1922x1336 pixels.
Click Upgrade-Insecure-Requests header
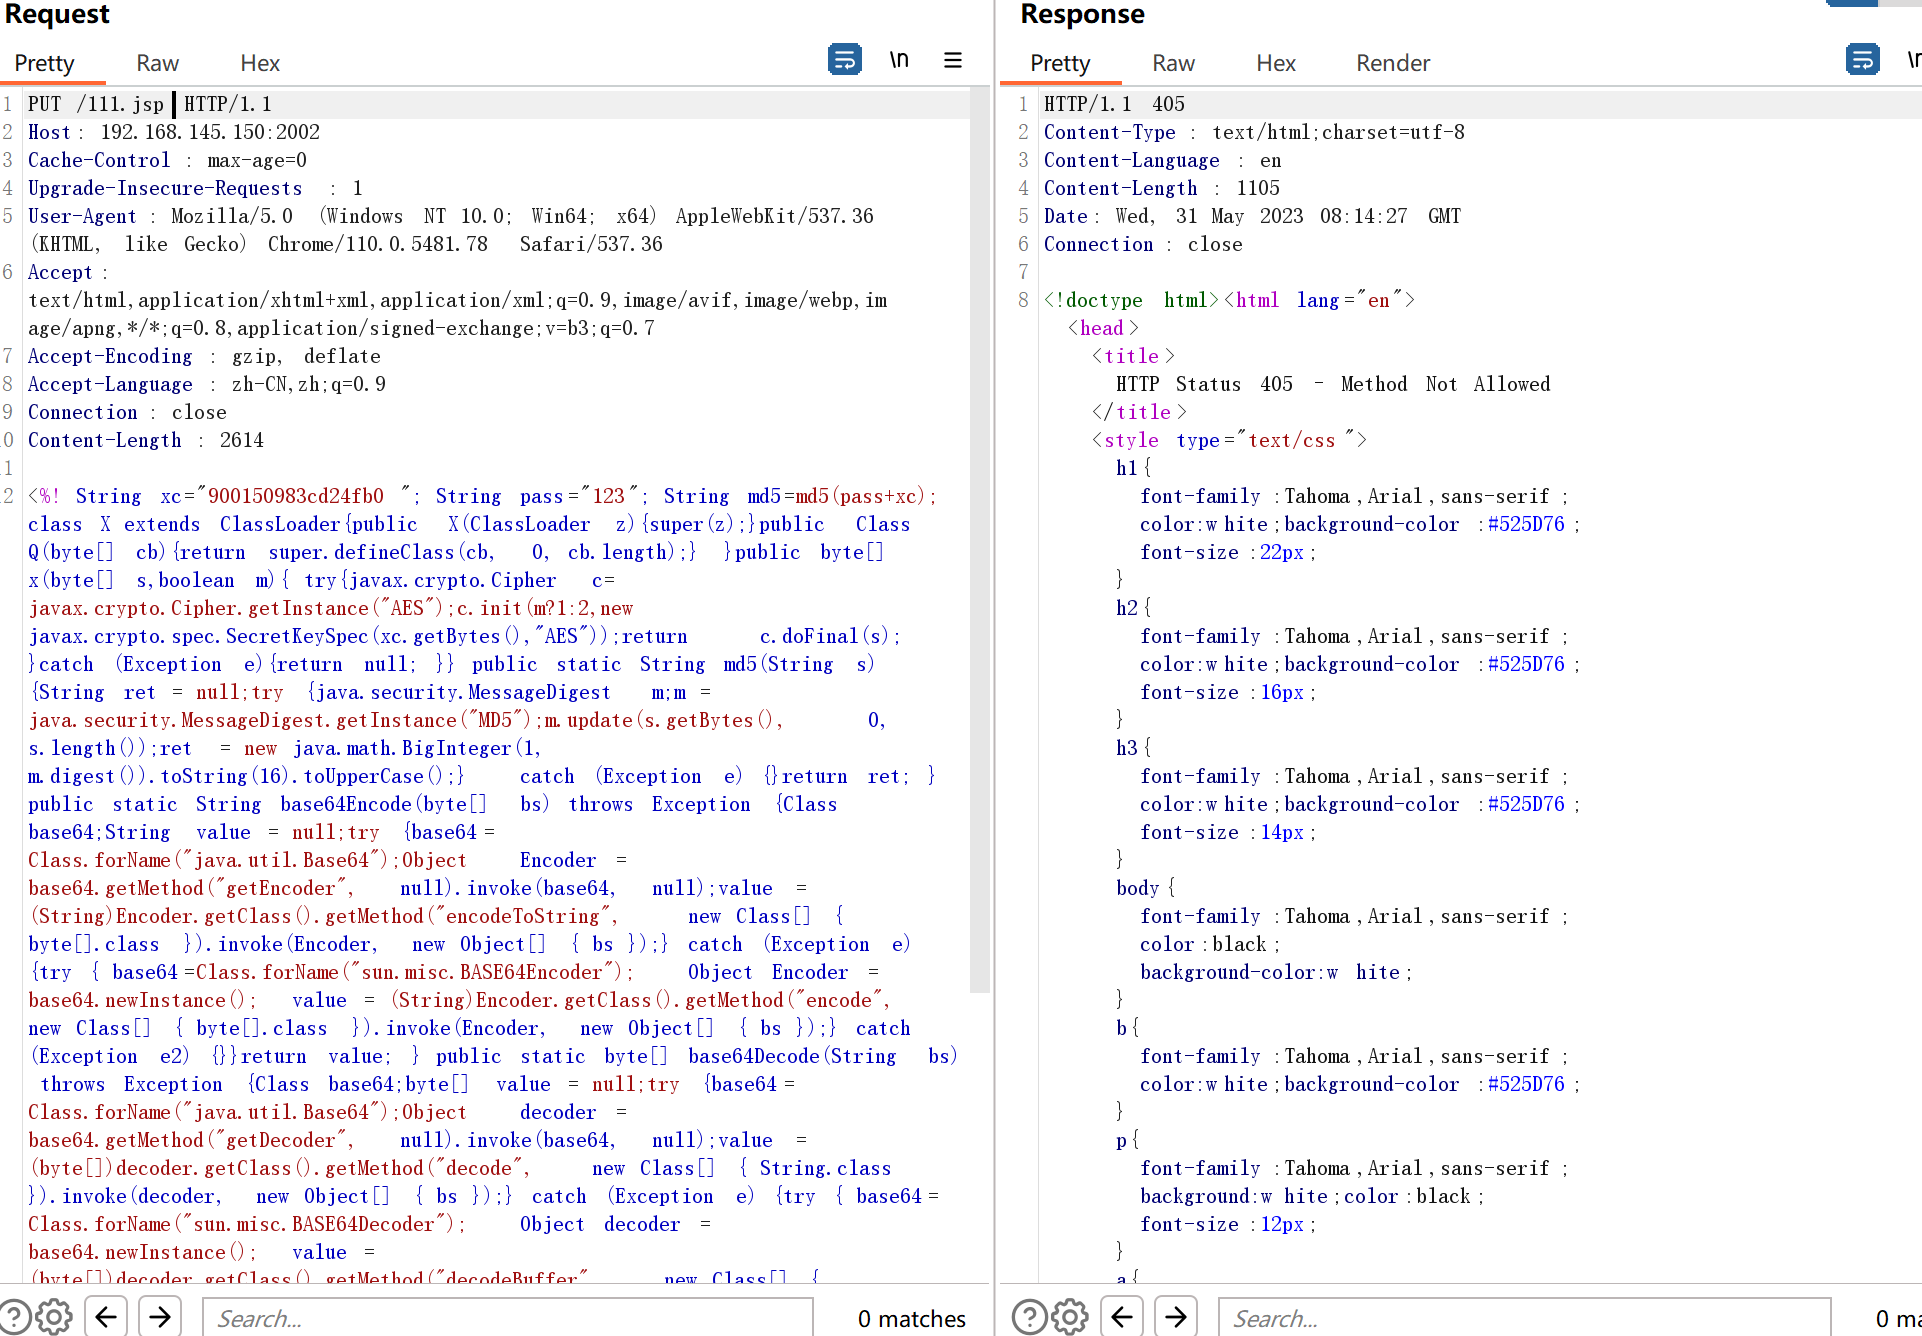coord(195,188)
